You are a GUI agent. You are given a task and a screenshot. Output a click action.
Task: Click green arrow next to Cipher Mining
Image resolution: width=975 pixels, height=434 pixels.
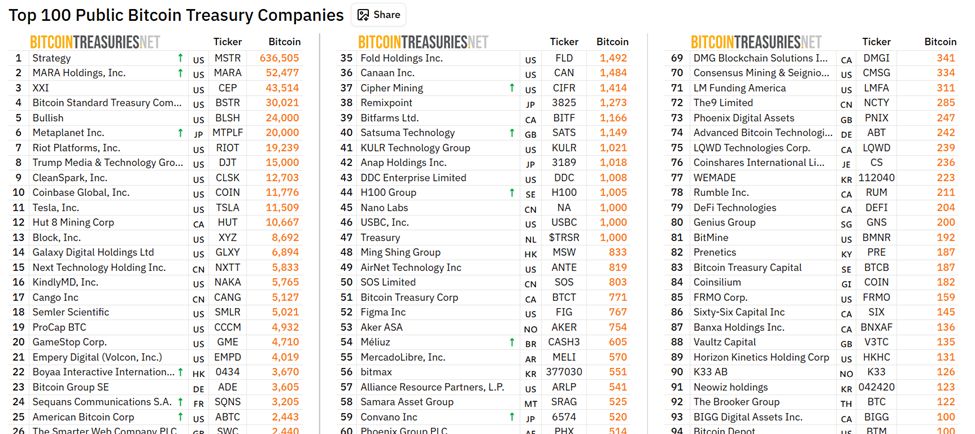tap(512, 88)
